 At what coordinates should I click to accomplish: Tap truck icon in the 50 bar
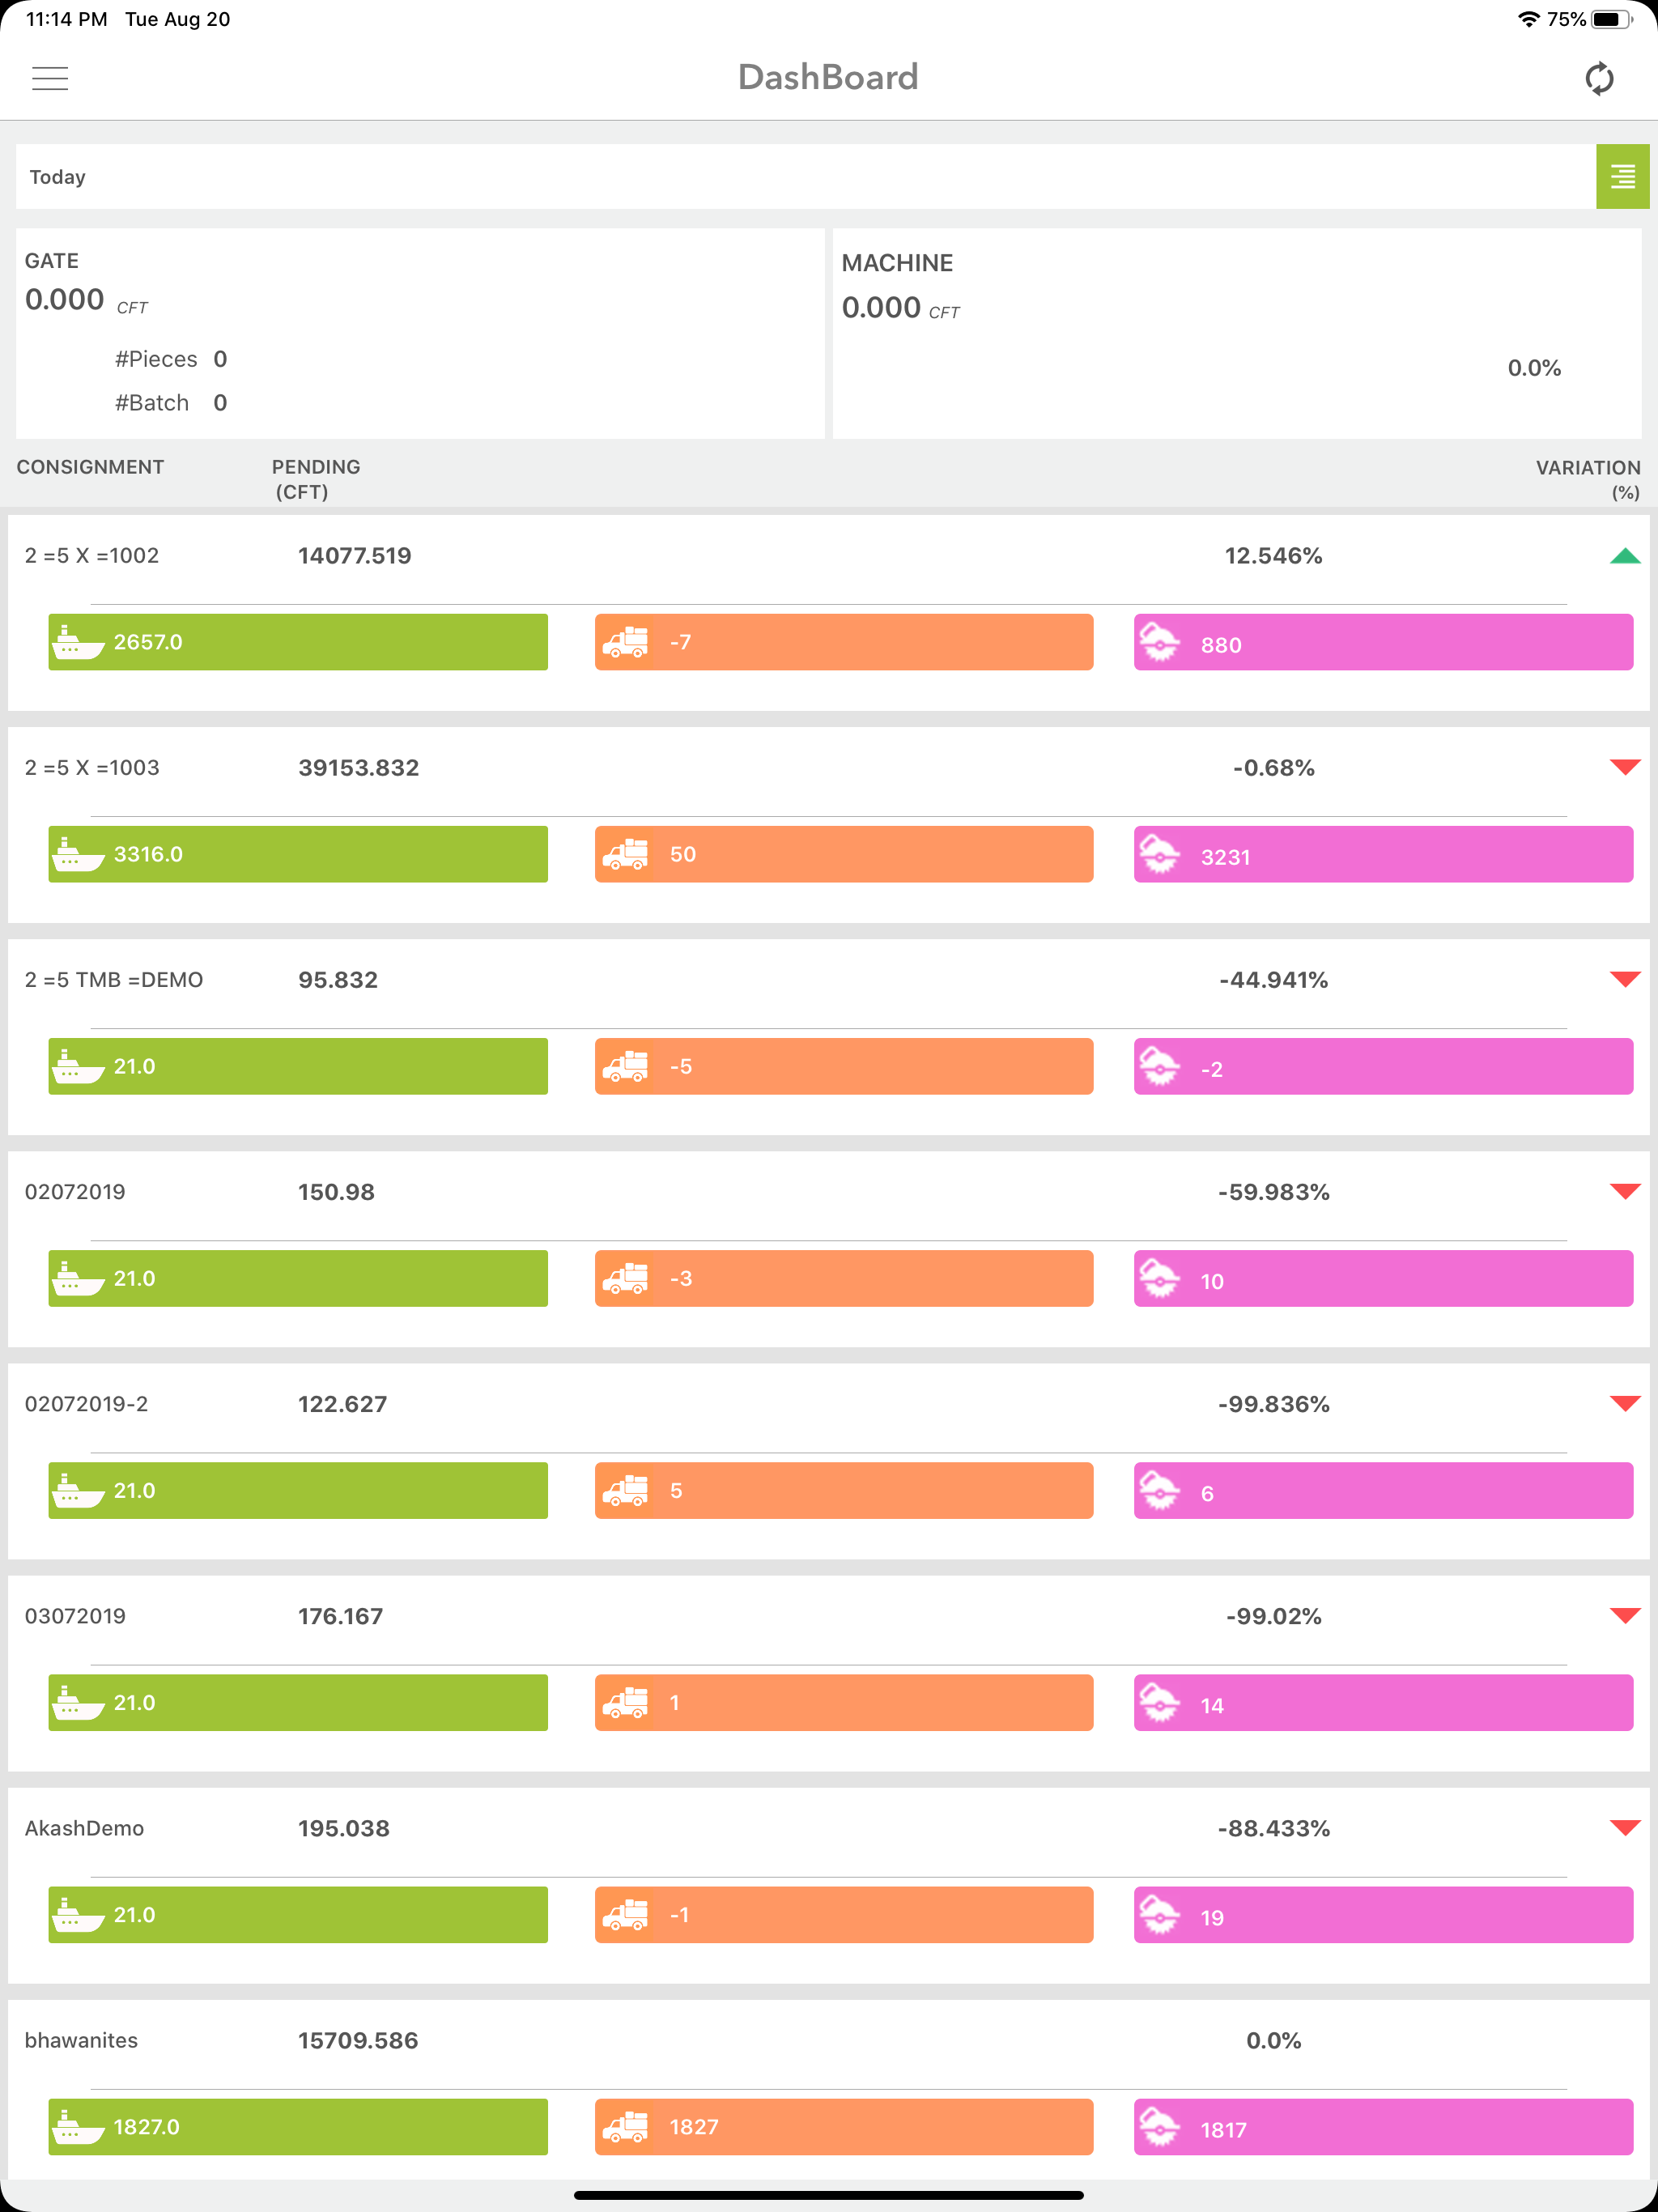click(x=626, y=854)
